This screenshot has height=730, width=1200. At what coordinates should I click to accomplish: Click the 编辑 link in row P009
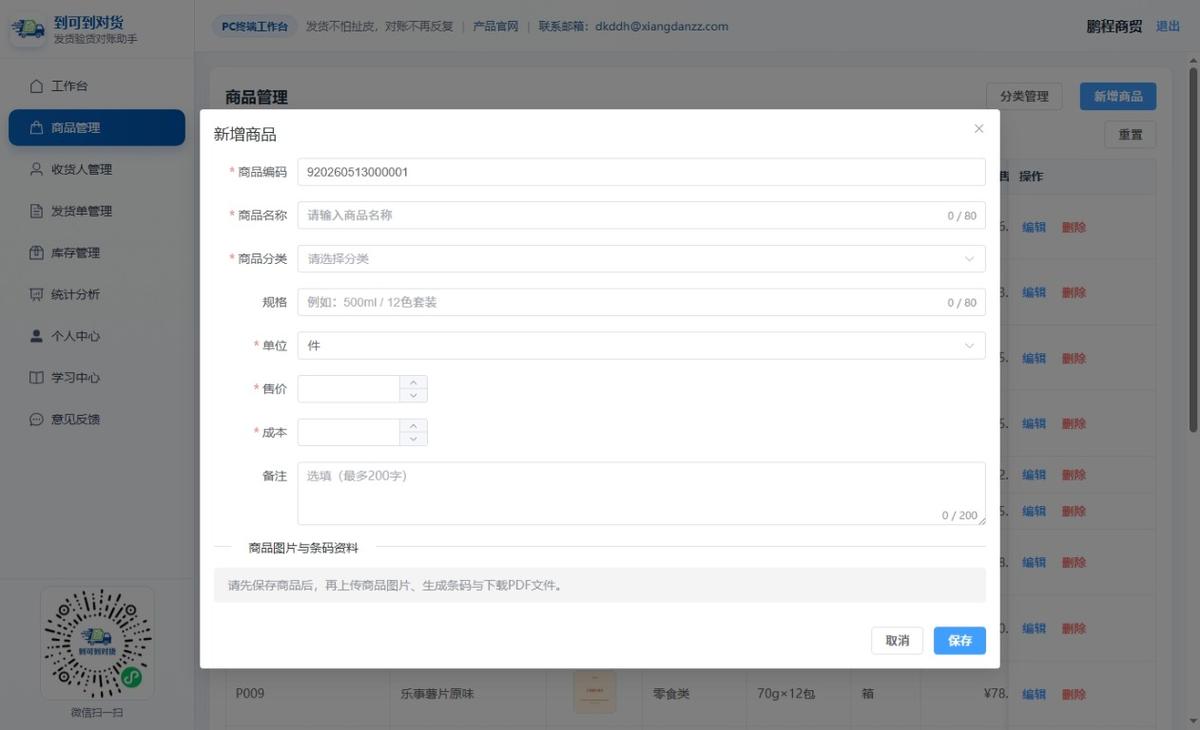1034,694
